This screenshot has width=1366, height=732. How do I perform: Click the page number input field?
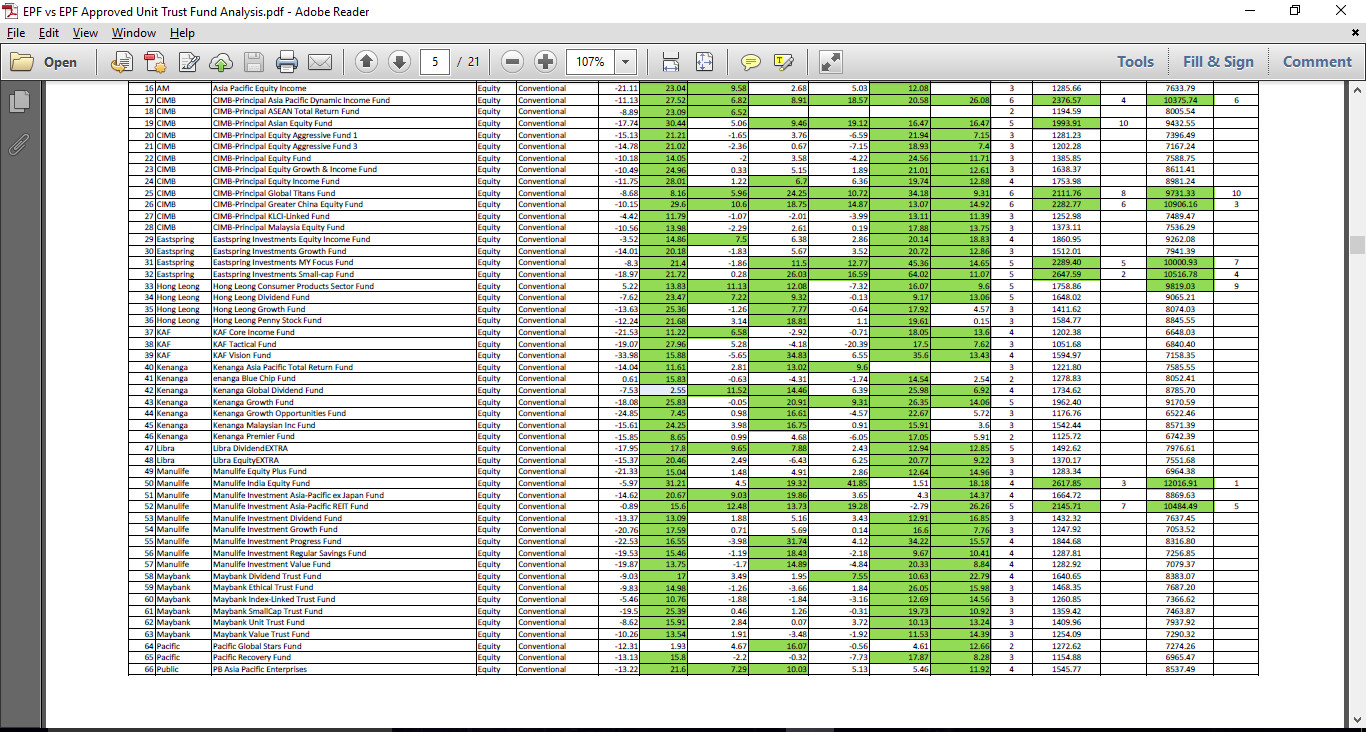[435, 62]
